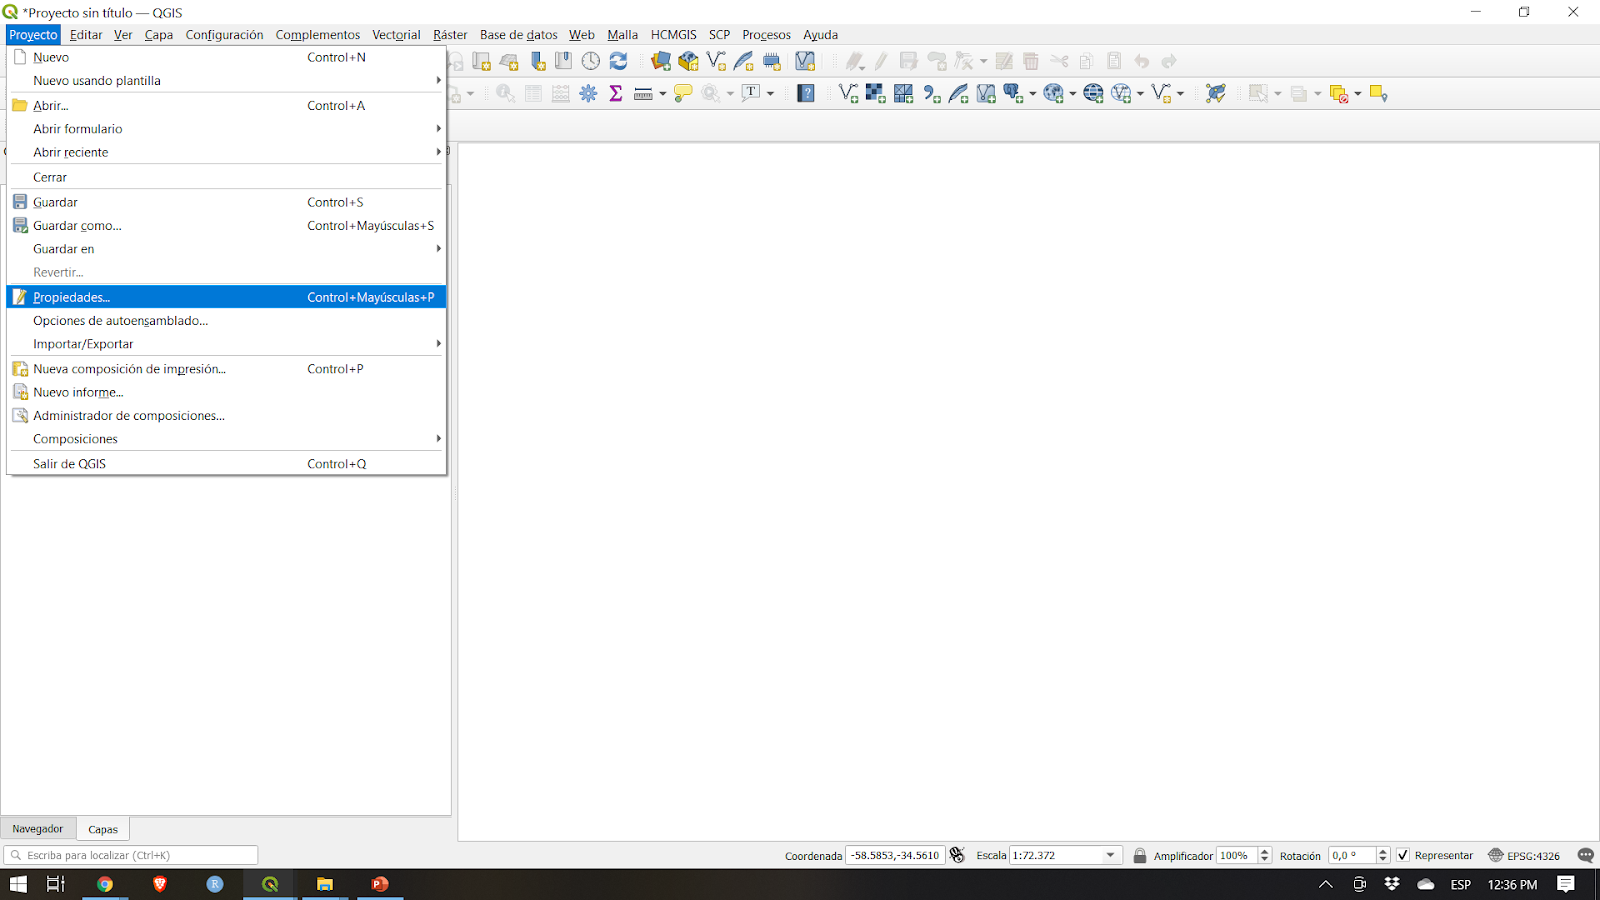This screenshot has height=900, width=1600.
Task: Toggle extents and mouse position display icon
Action: (957, 855)
